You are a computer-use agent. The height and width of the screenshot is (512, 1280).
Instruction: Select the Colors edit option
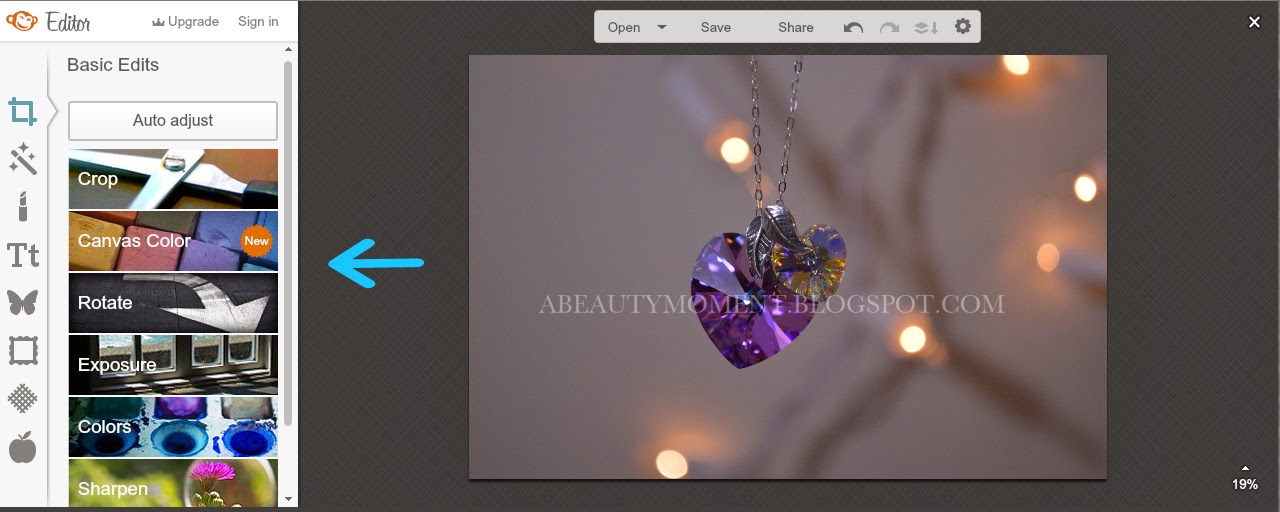[x=173, y=427]
